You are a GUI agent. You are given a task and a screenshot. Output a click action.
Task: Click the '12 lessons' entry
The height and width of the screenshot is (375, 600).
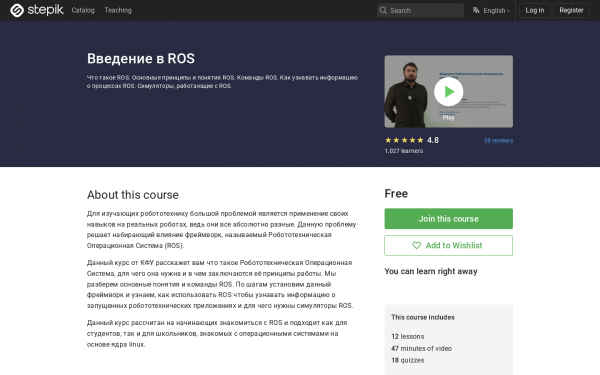coord(408,336)
